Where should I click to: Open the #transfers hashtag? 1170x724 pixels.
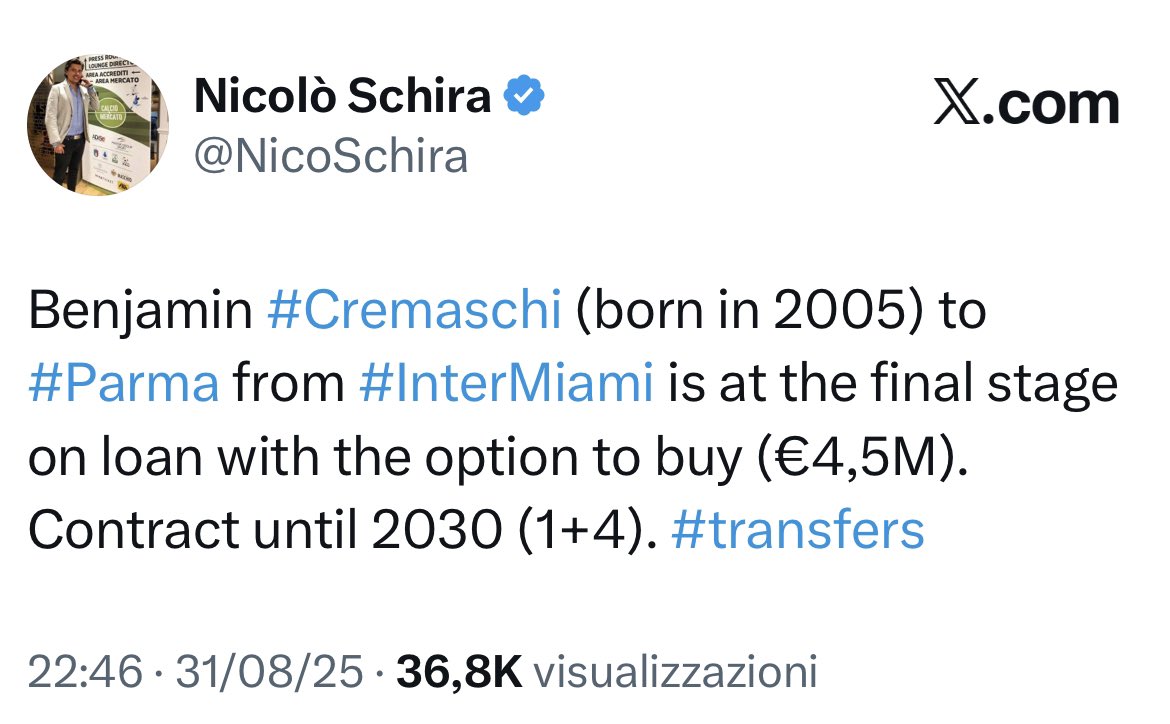coord(798,531)
